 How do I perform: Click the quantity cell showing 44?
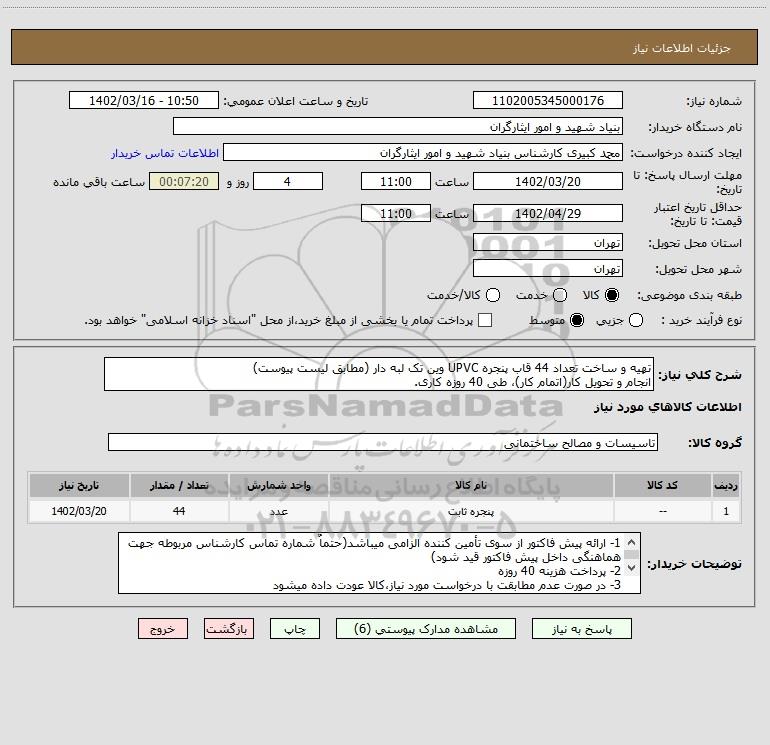179,511
